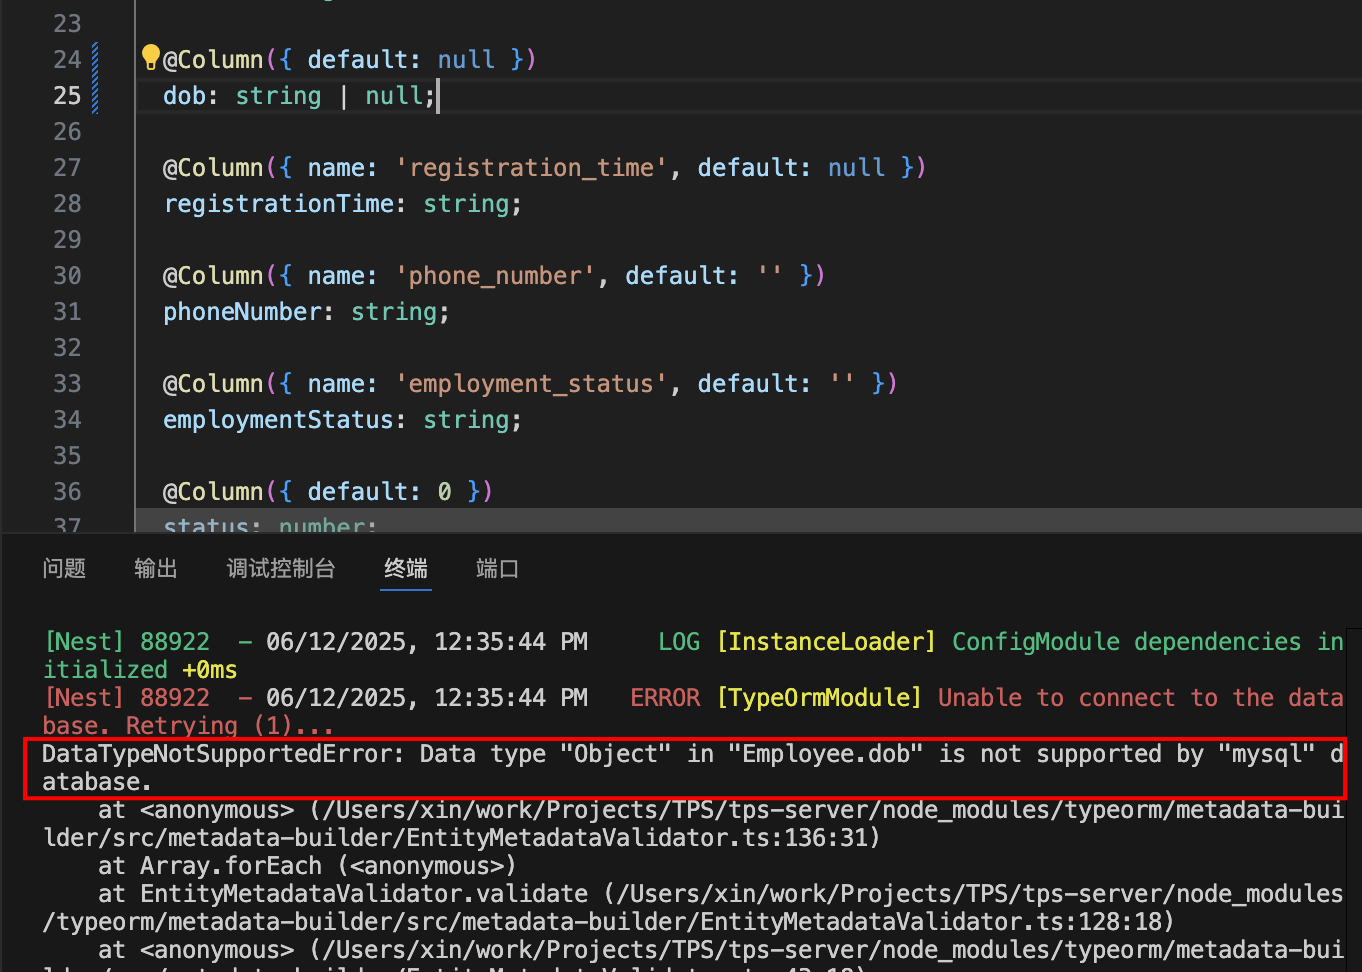Click the ERROR [TypeOrmModule] log line
Image resolution: width=1362 pixels, height=972 pixels.
point(775,698)
